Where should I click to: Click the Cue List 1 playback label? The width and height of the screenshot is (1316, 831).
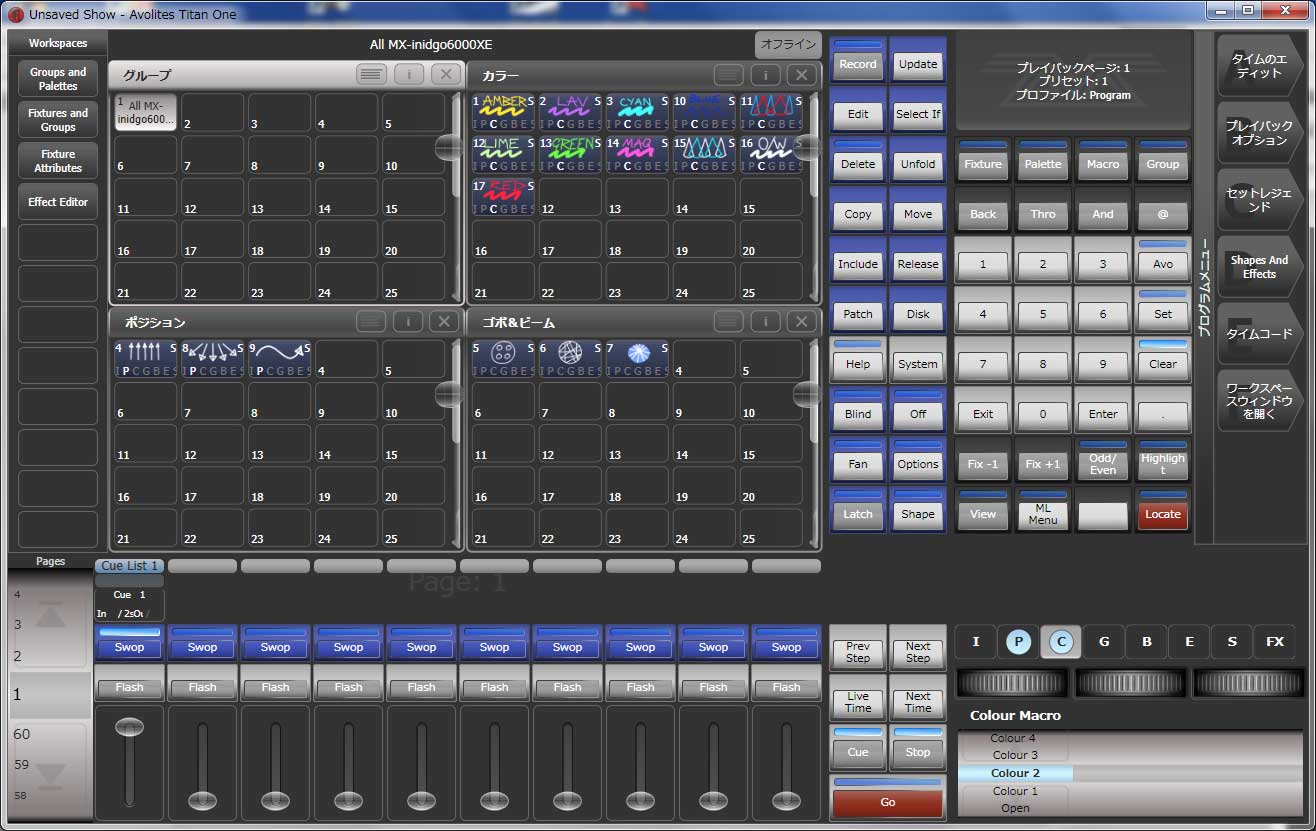[x=130, y=566]
